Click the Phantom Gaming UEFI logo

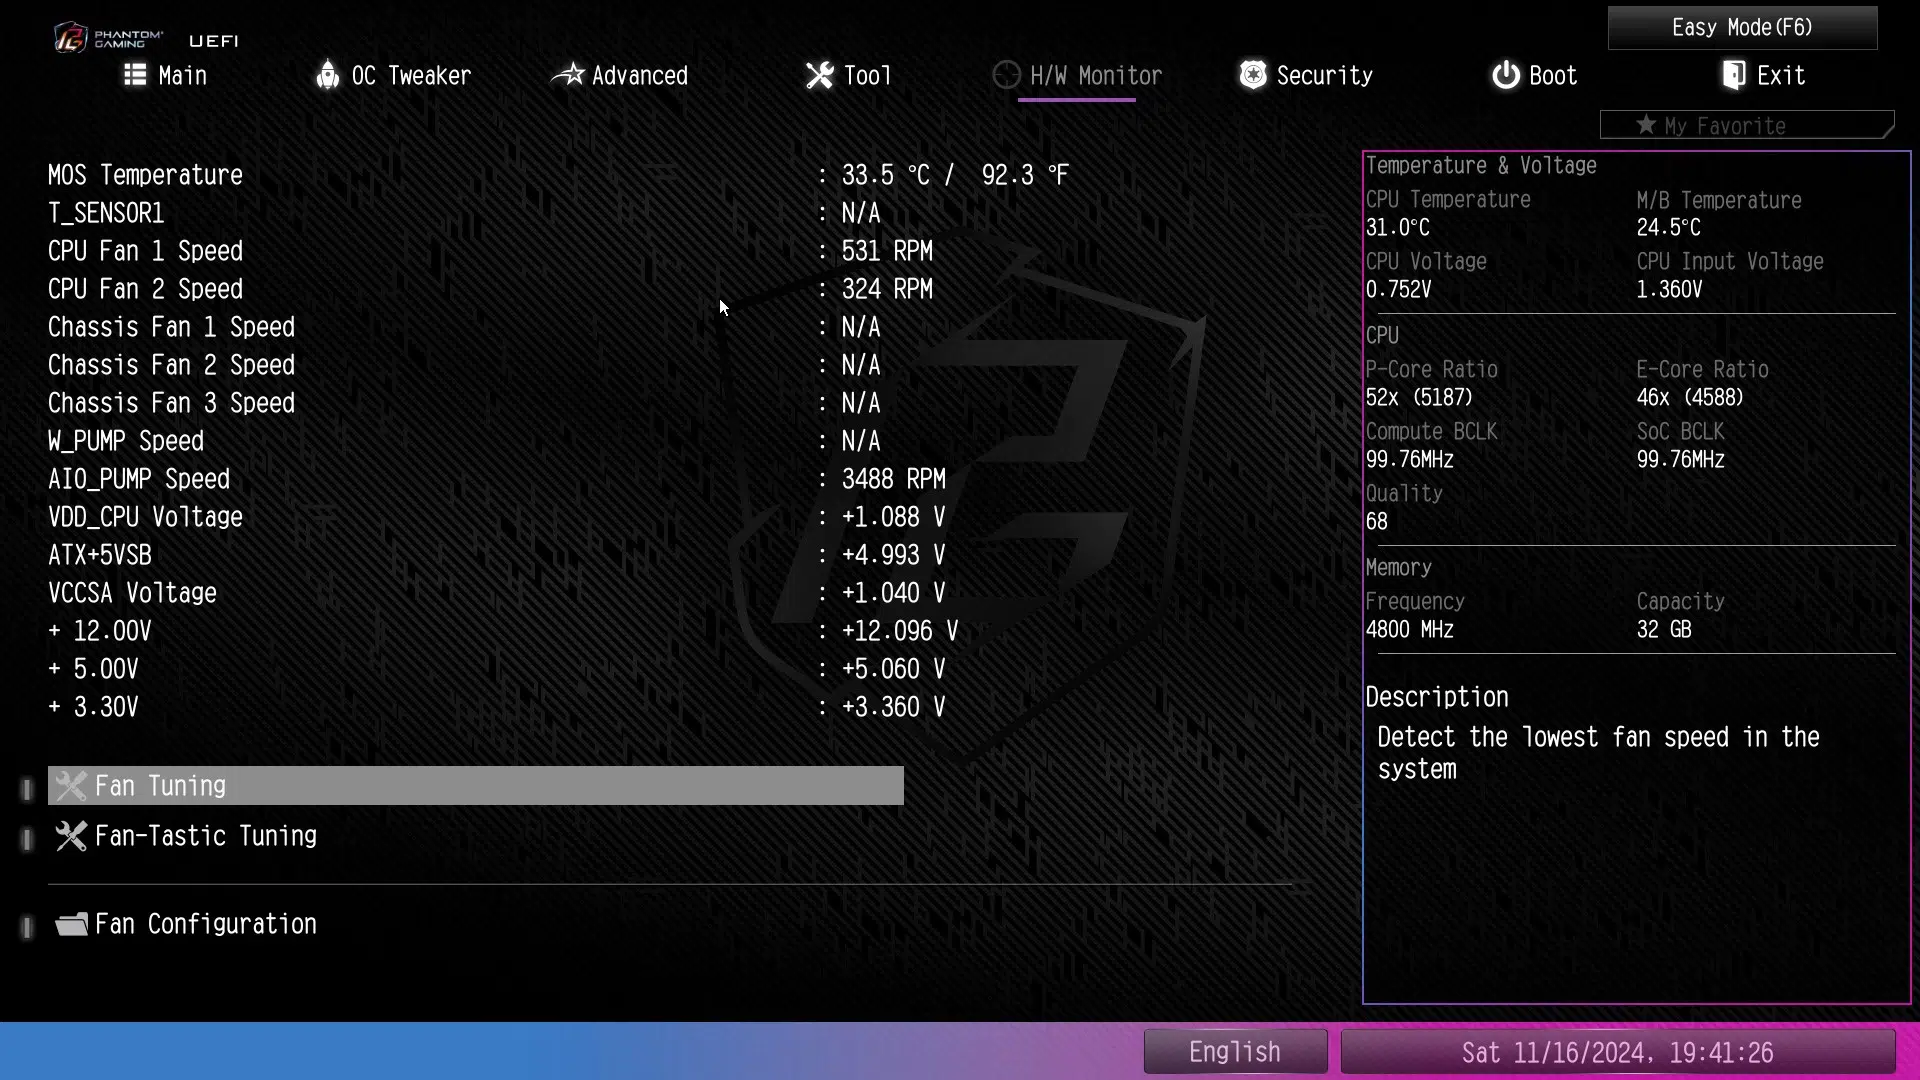pyautogui.click(x=146, y=39)
